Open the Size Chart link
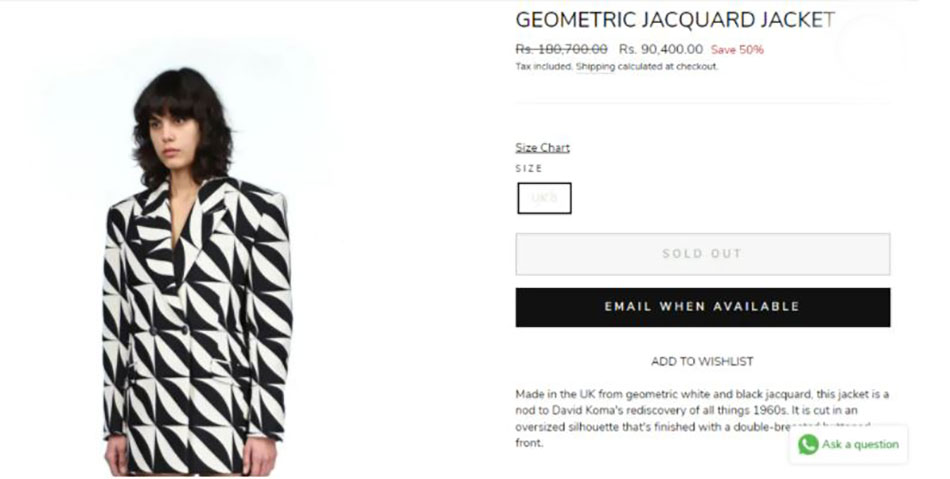This screenshot has height=479, width=950. click(x=542, y=148)
